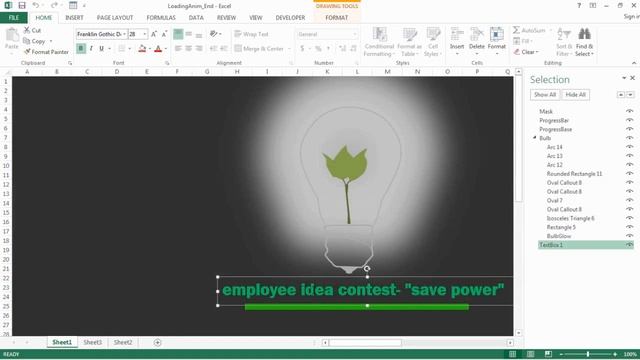Click Show All in Selection pane

545,95
